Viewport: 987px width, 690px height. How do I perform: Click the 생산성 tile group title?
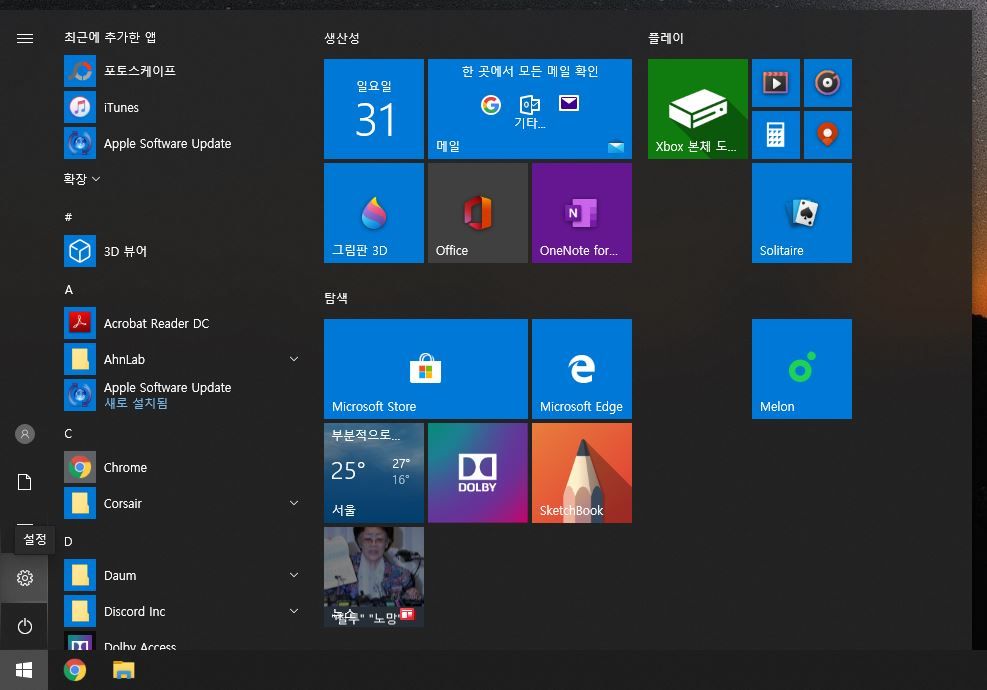tap(342, 38)
